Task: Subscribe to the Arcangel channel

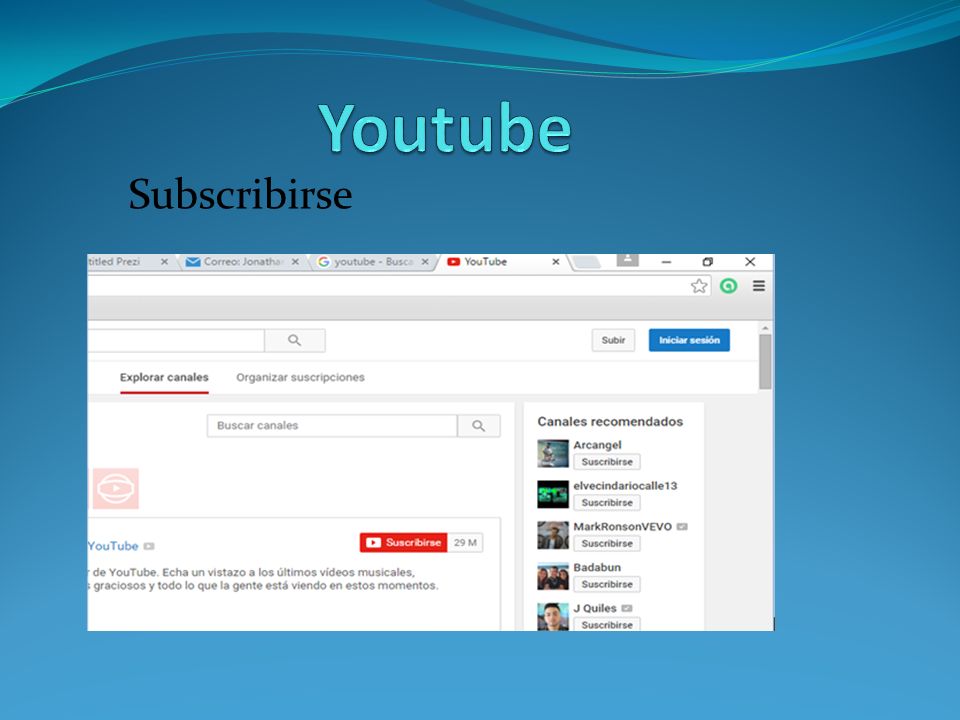Action: click(x=607, y=462)
